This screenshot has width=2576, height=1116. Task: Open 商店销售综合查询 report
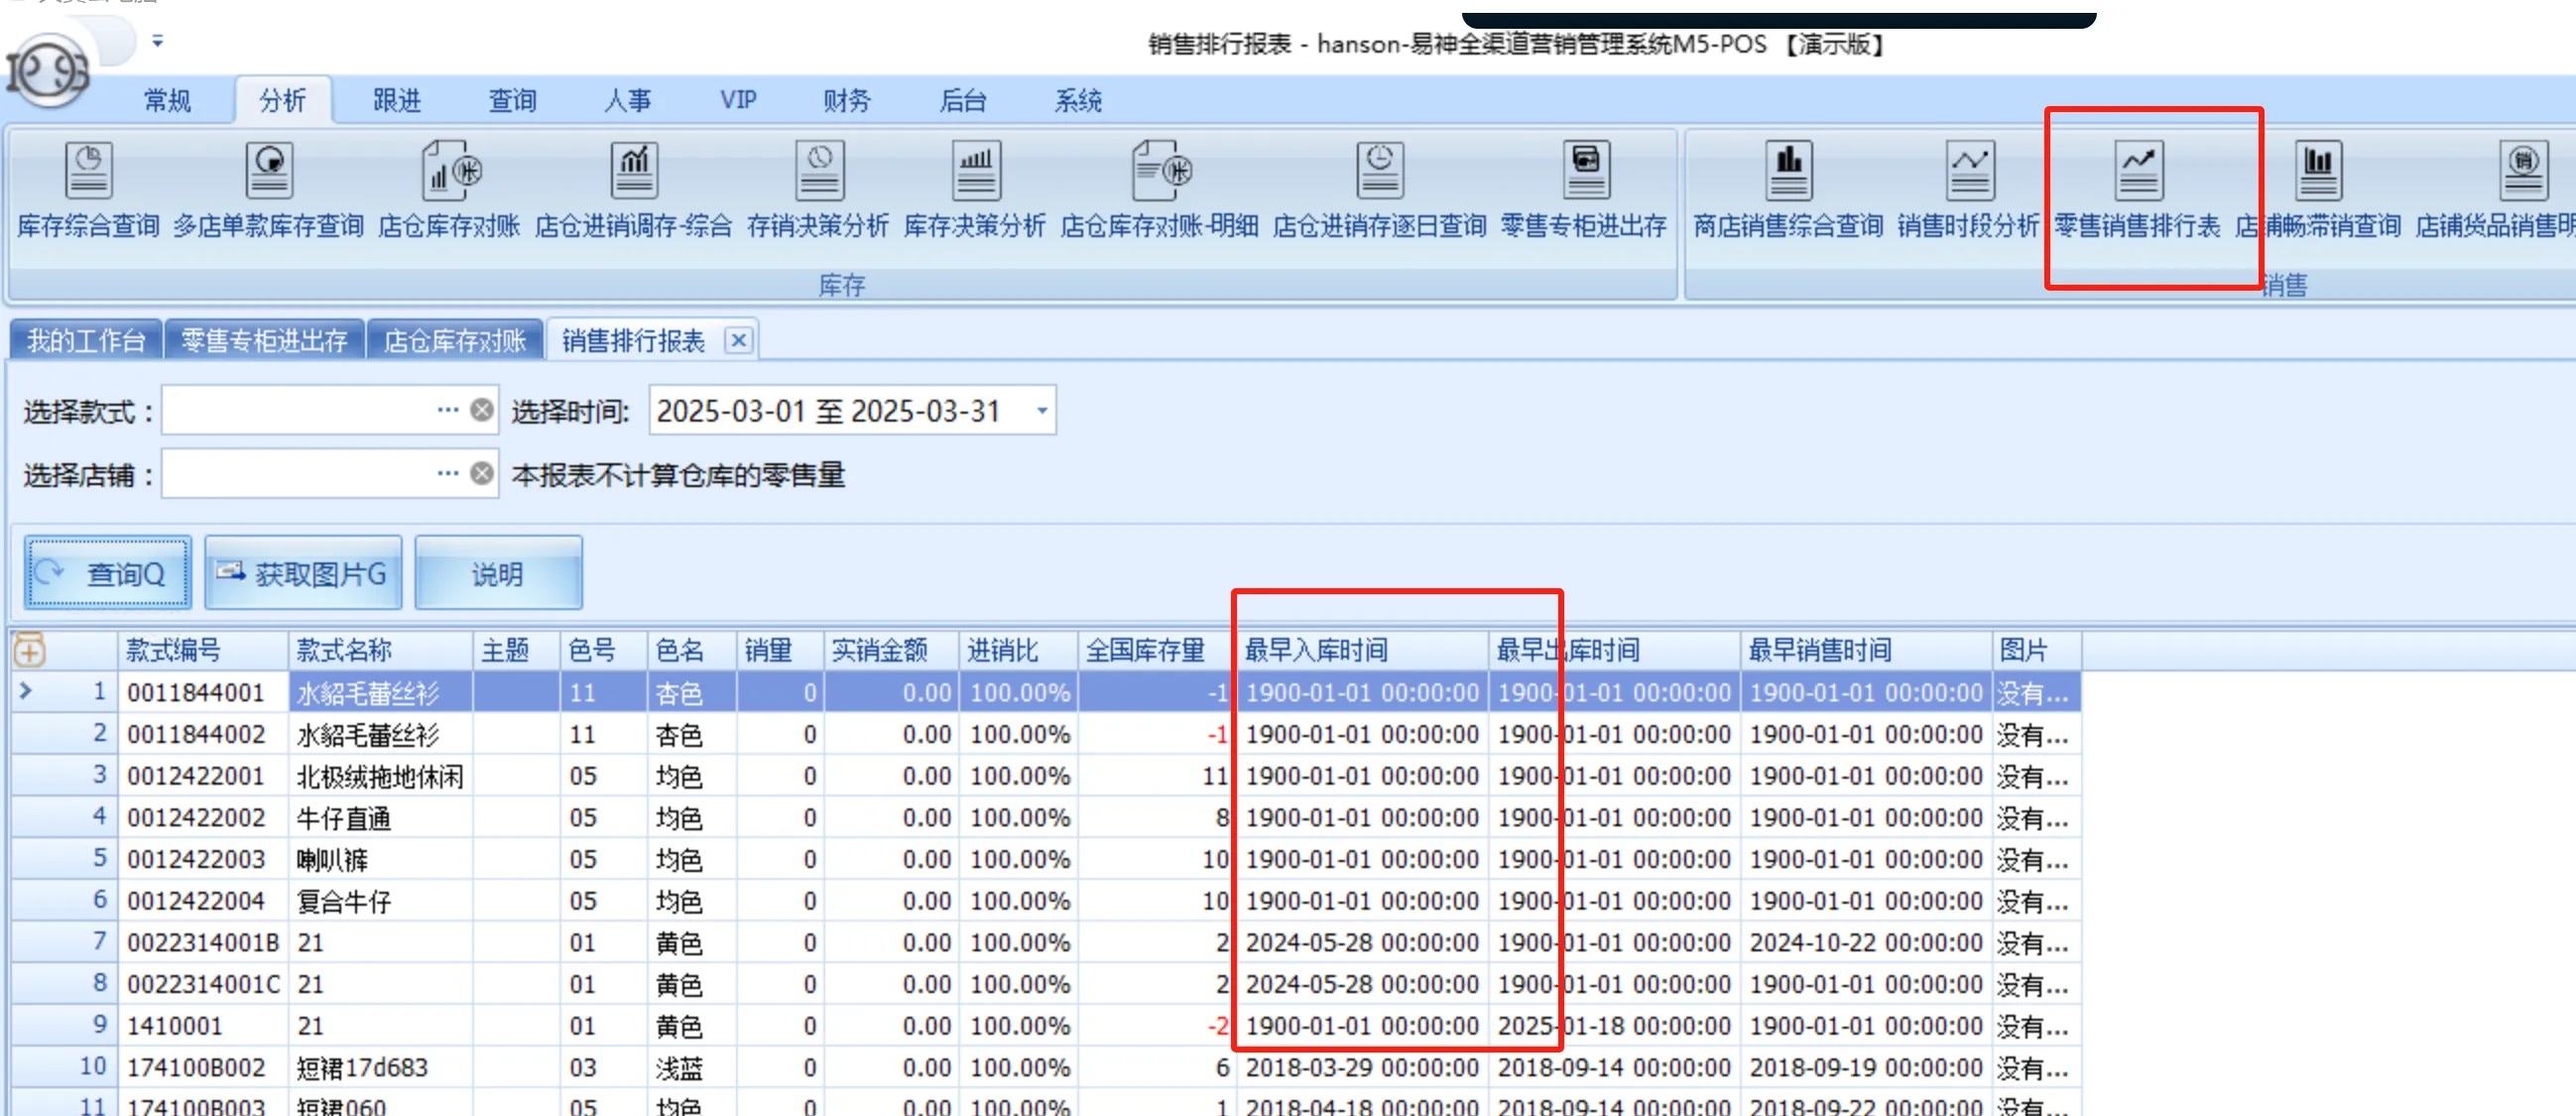[x=1788, y=190]
